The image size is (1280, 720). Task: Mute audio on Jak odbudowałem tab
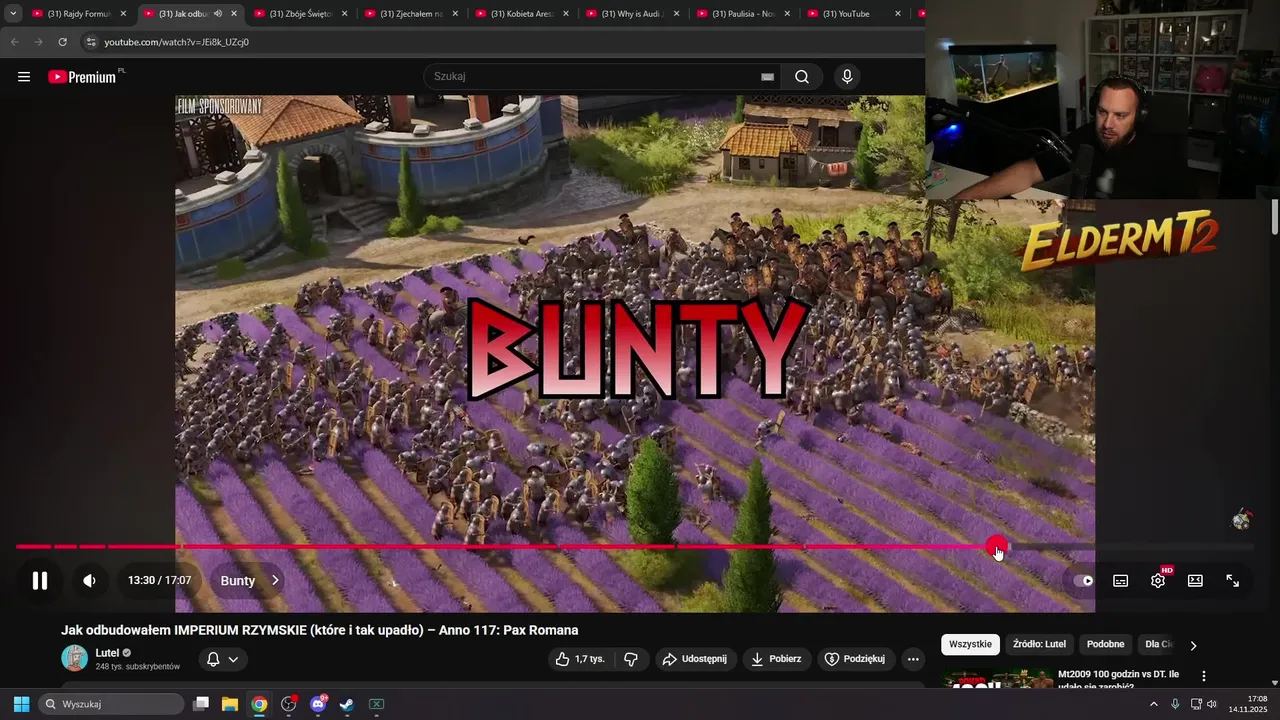[x=217, y=14]
